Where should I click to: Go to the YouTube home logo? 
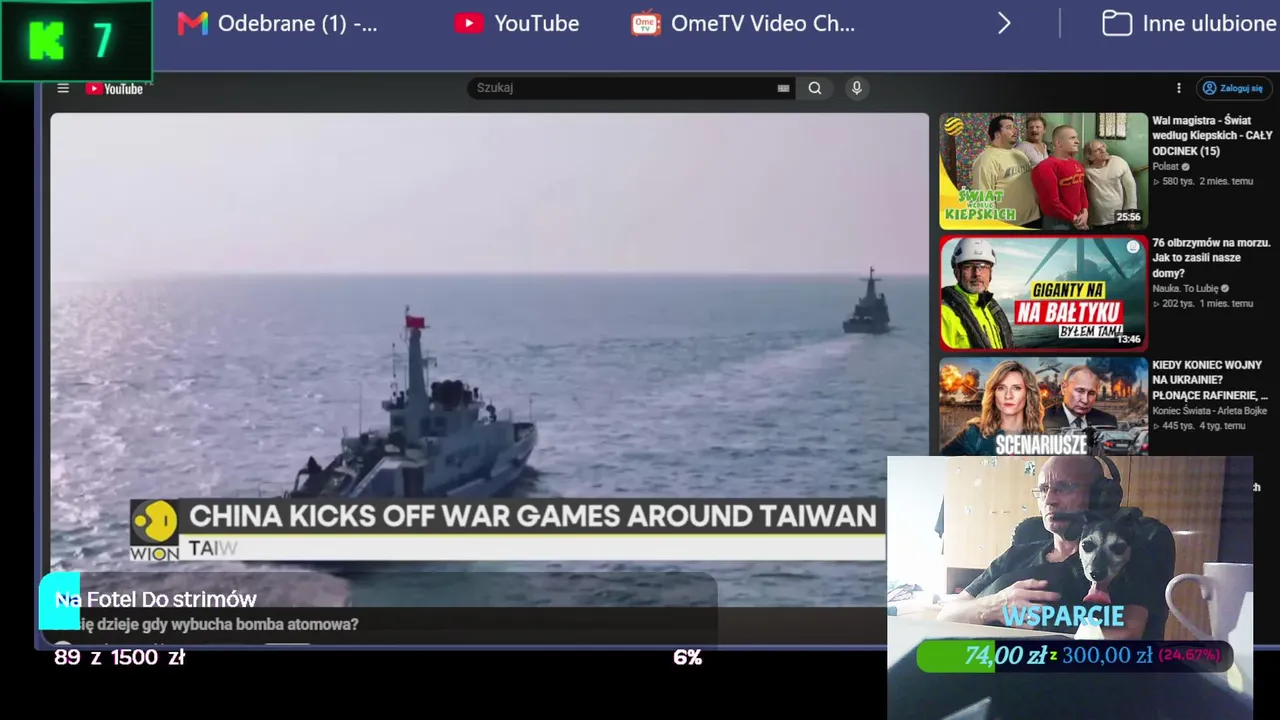[114, 88]
